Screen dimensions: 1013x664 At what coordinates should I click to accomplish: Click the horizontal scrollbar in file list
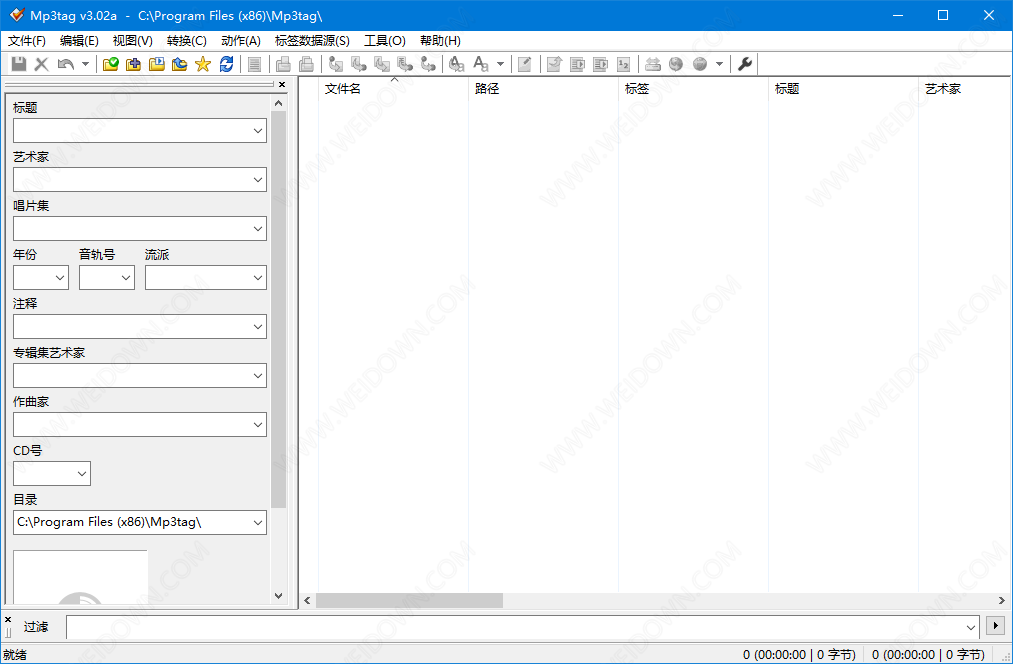coord(410,601)
